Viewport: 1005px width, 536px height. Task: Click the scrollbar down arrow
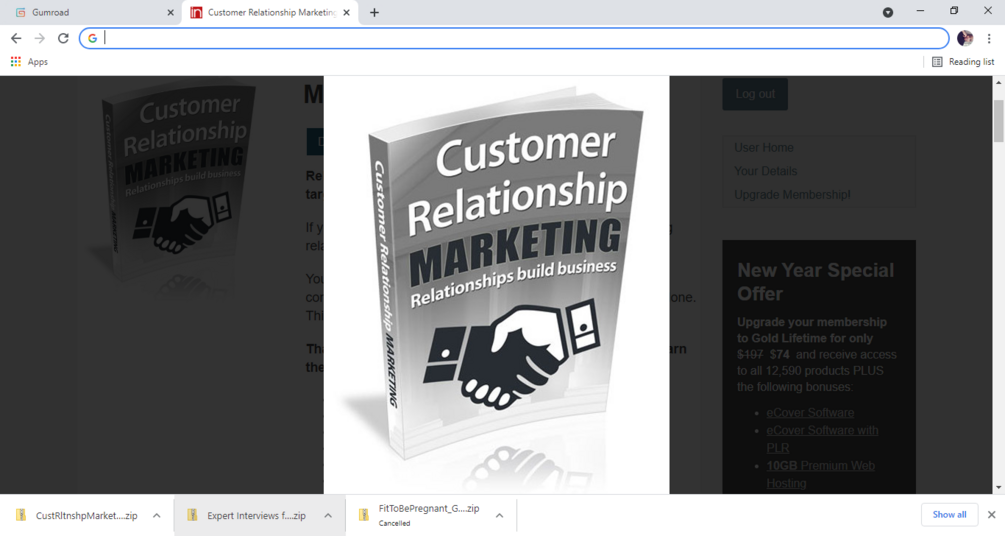999,488
